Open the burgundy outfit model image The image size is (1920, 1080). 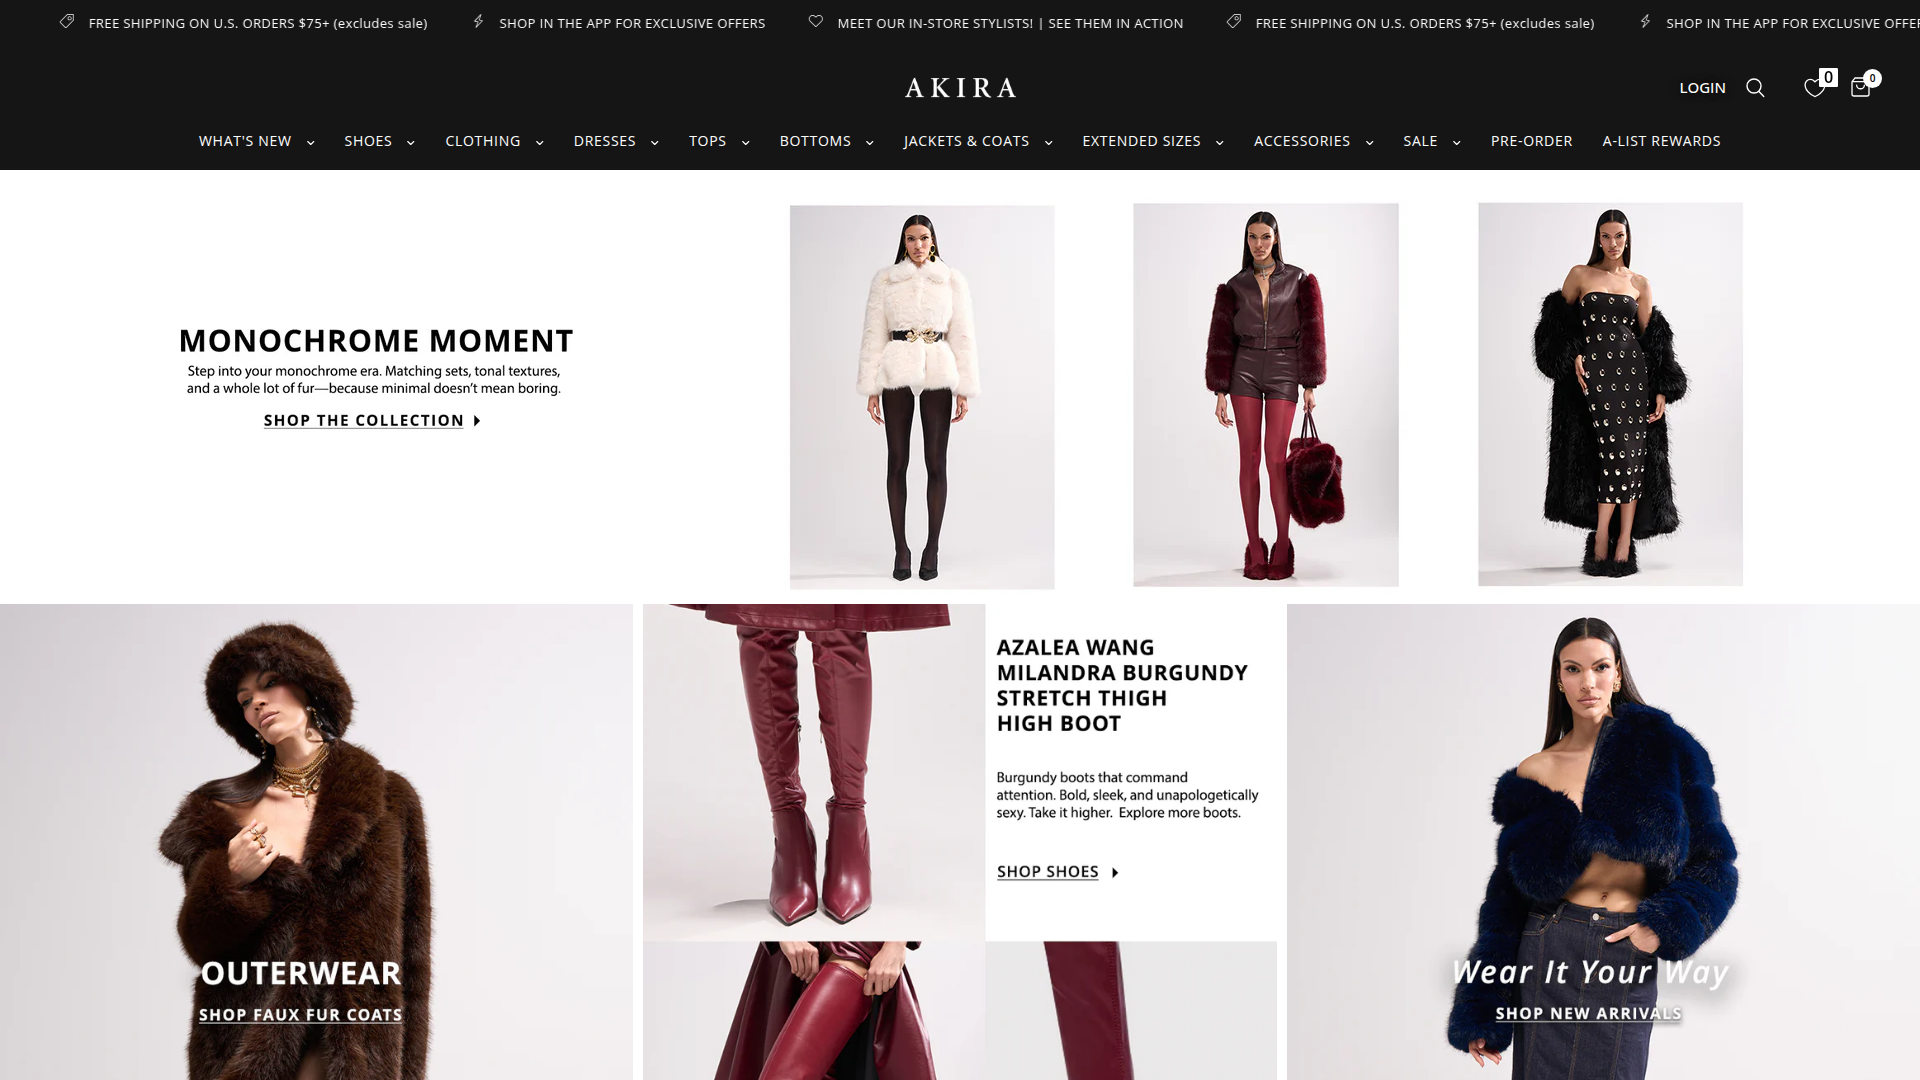click(x=1265, y=395)
